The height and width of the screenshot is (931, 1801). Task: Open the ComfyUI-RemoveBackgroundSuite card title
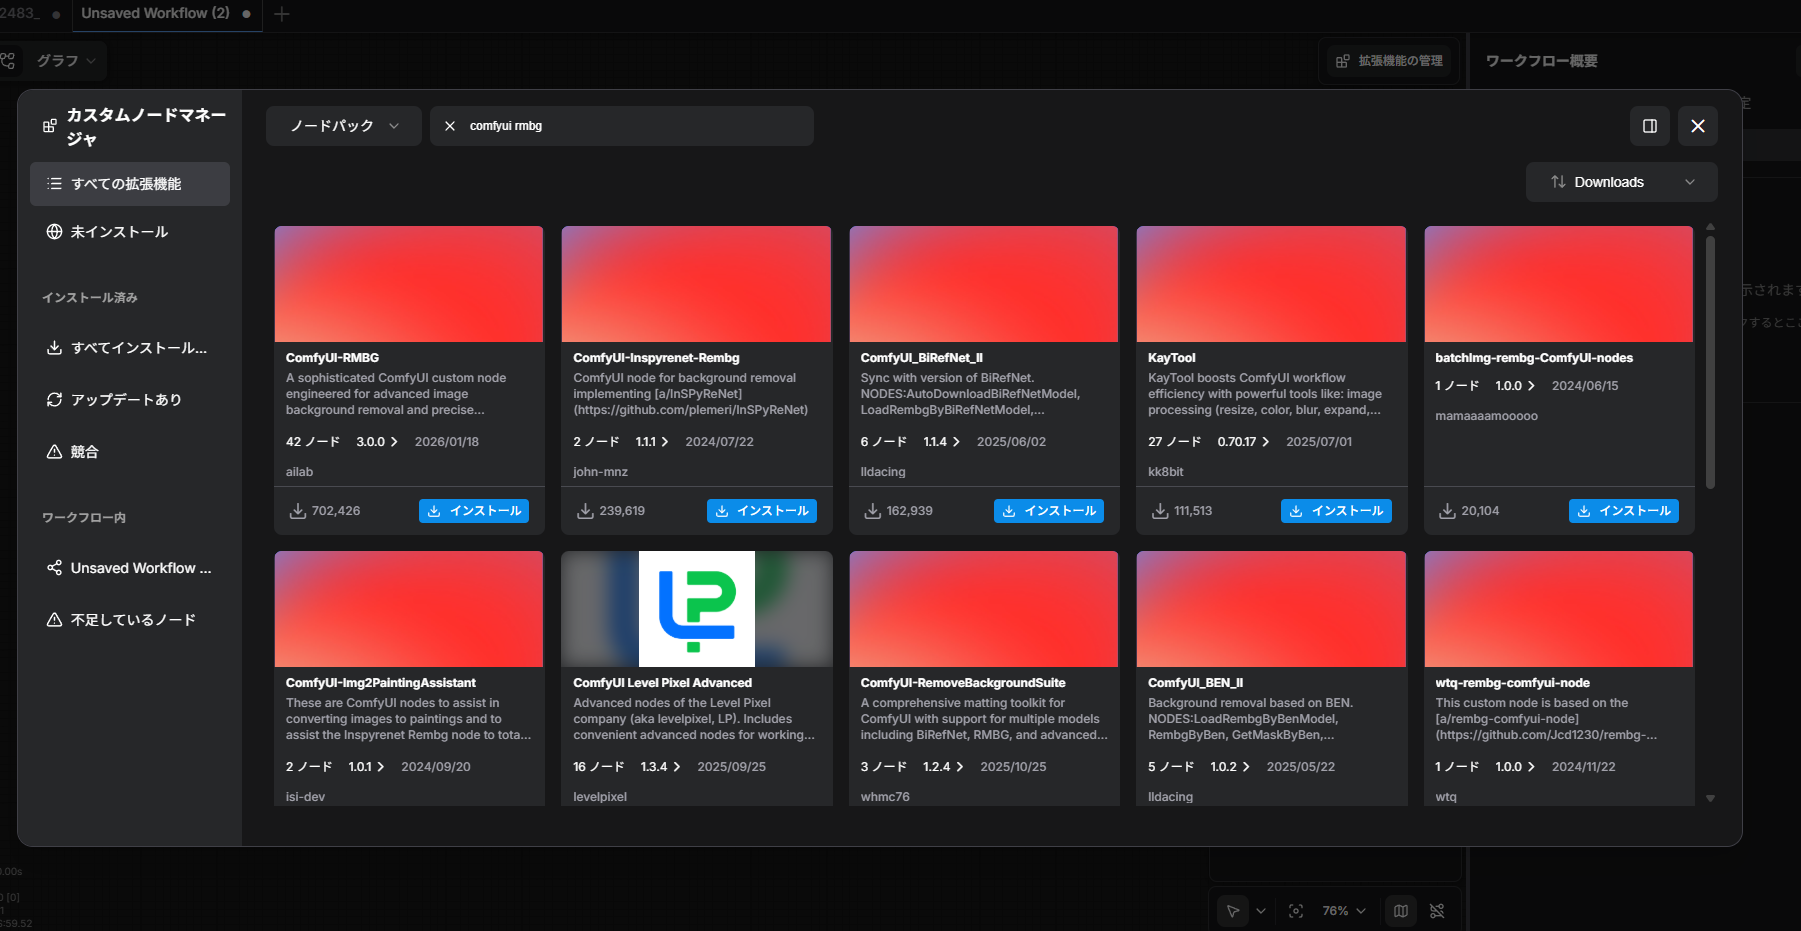click(963, 683)
